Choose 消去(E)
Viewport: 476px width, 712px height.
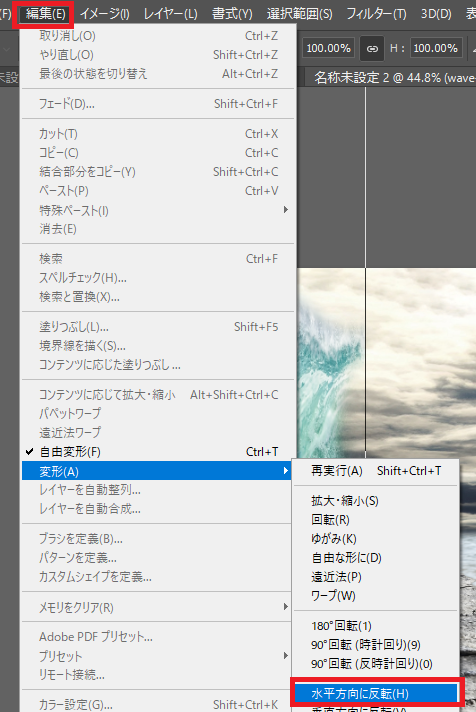(159, 229)
